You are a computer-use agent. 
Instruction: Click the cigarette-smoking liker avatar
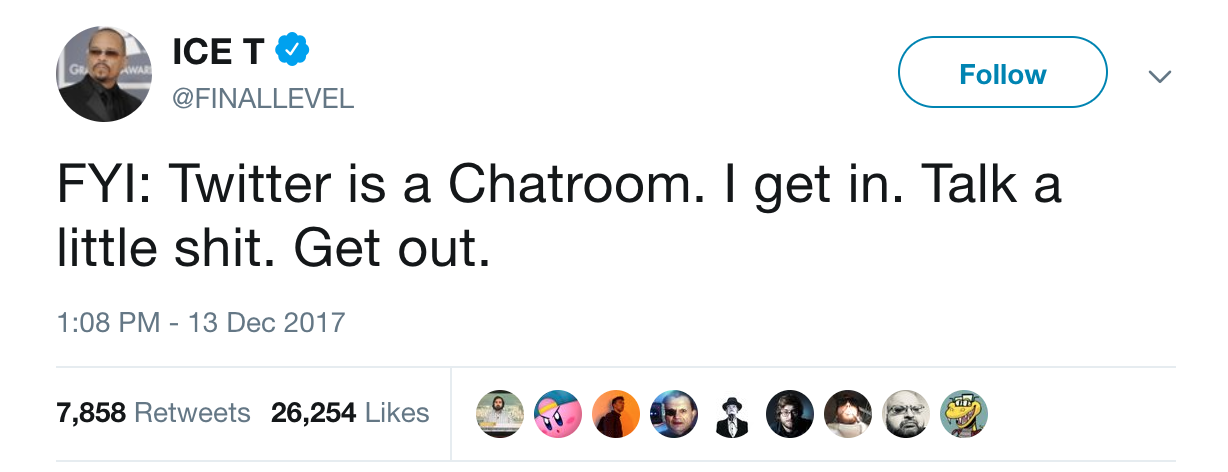(850, 412)
